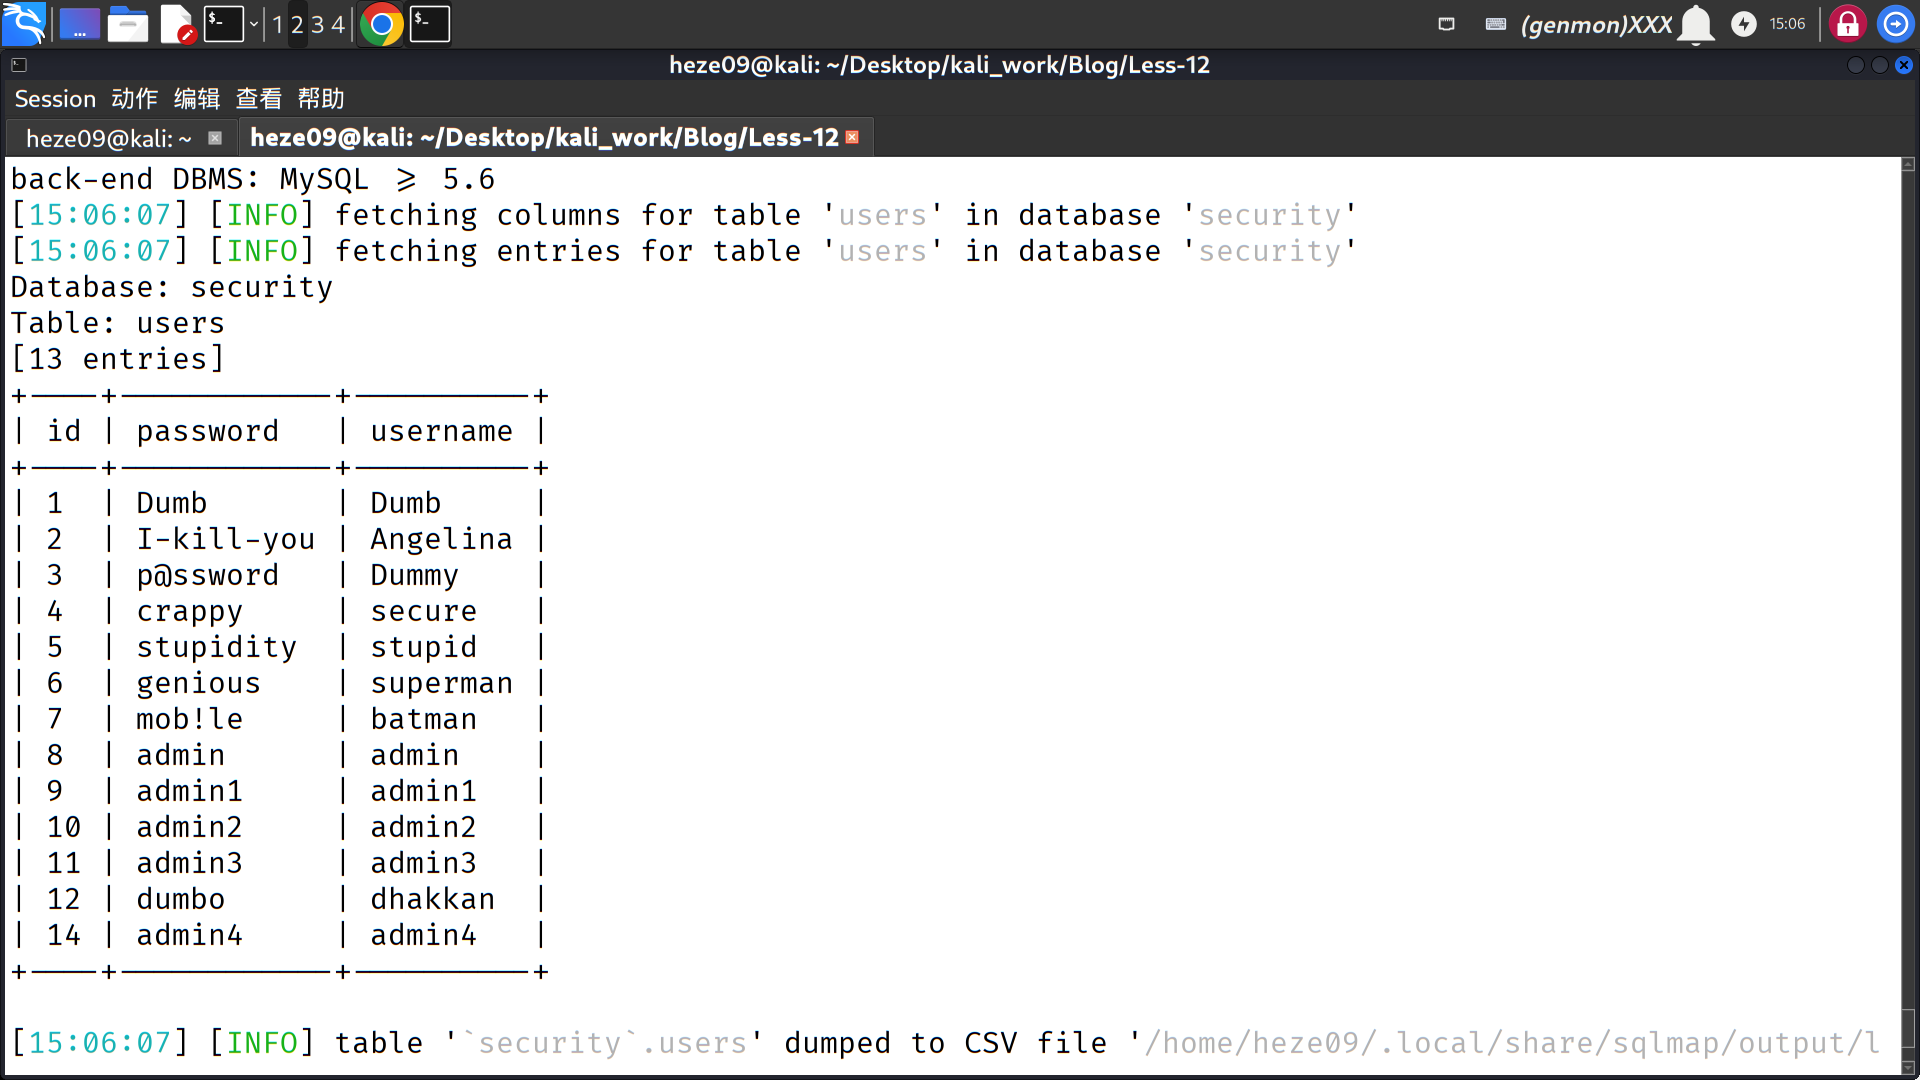Open the 查看 menu
1920x1080 pixels.
click(259, 99)
